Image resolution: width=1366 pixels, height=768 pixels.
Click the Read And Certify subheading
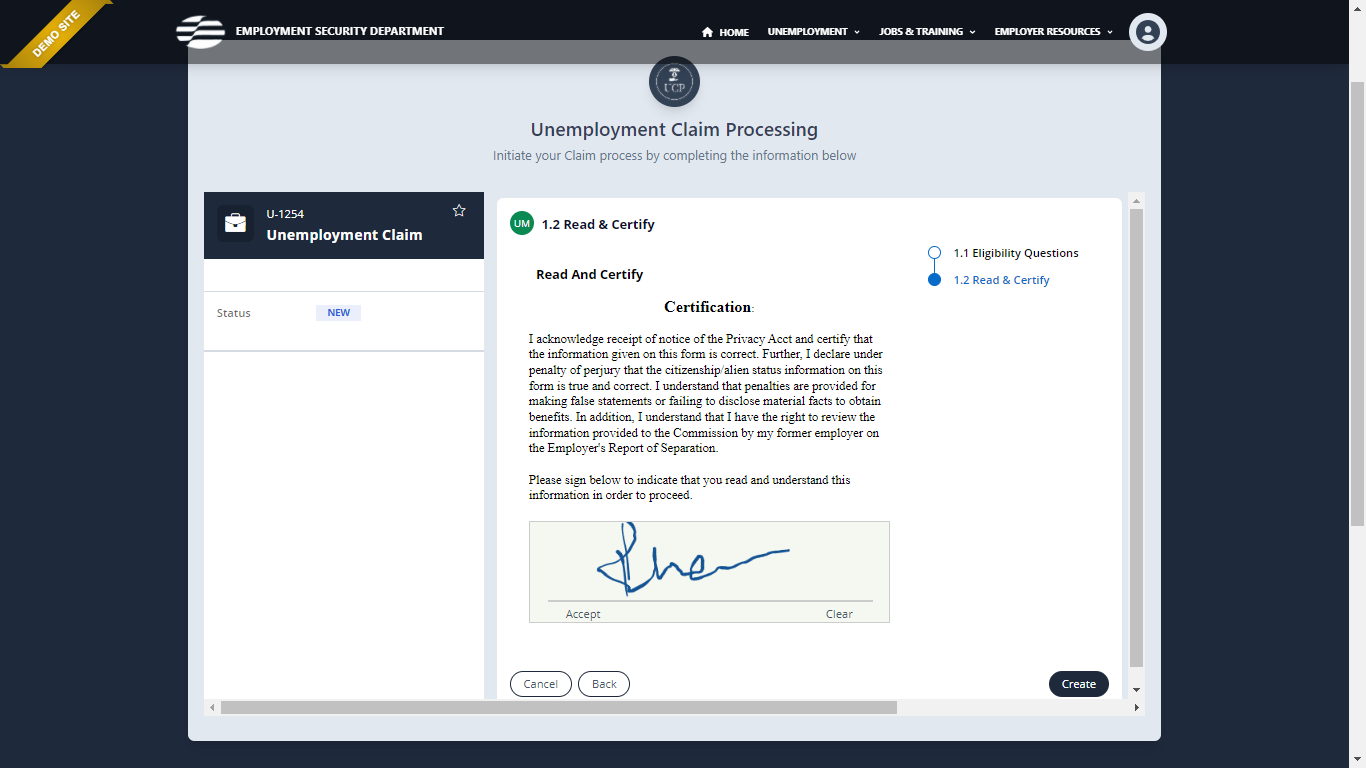click(x=590, y=274)
